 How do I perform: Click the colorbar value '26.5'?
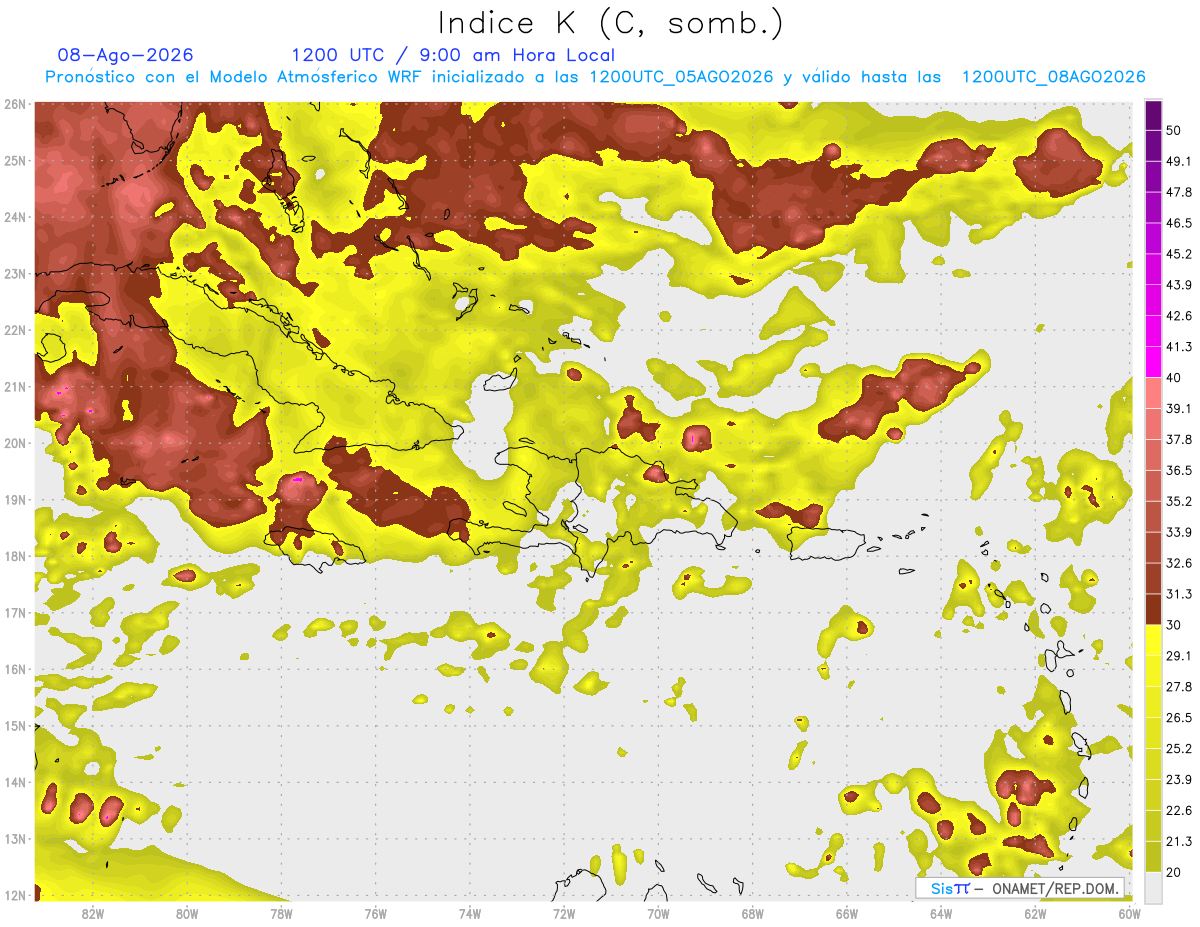pyautogui.click(x=1179, y=718)
